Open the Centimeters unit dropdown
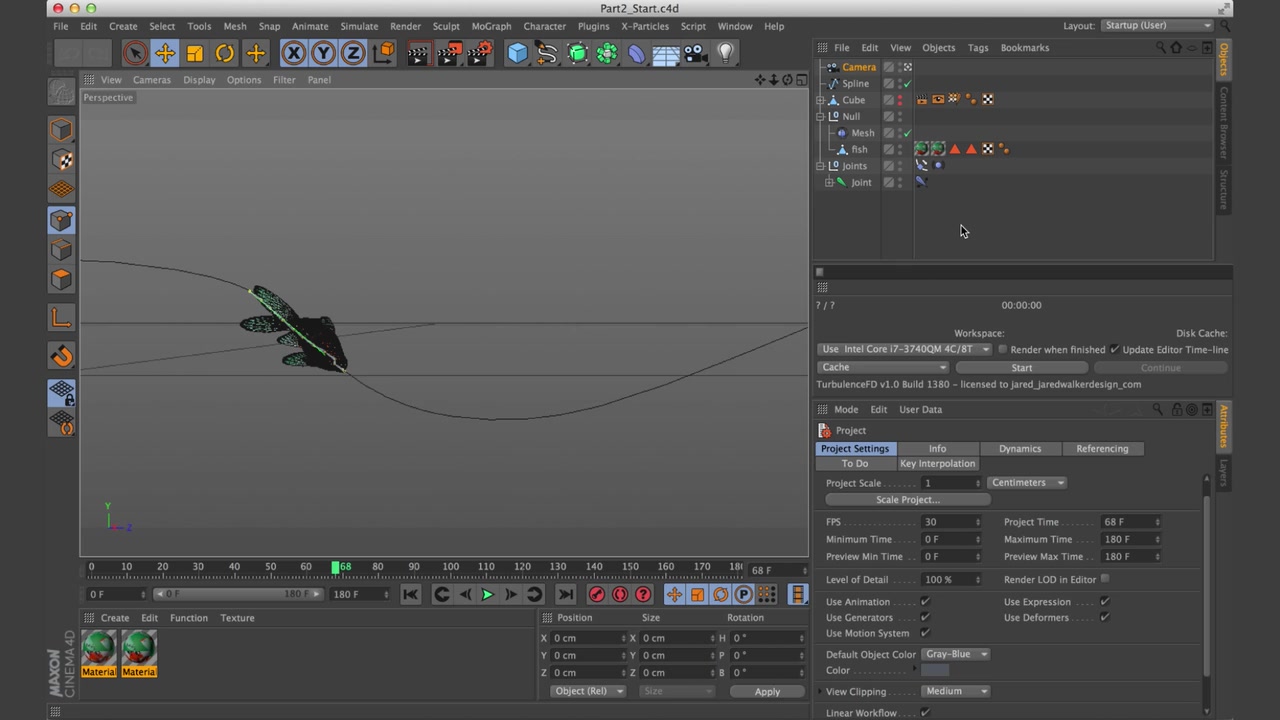This screenshot has height=720, width=1280. 1028,483
